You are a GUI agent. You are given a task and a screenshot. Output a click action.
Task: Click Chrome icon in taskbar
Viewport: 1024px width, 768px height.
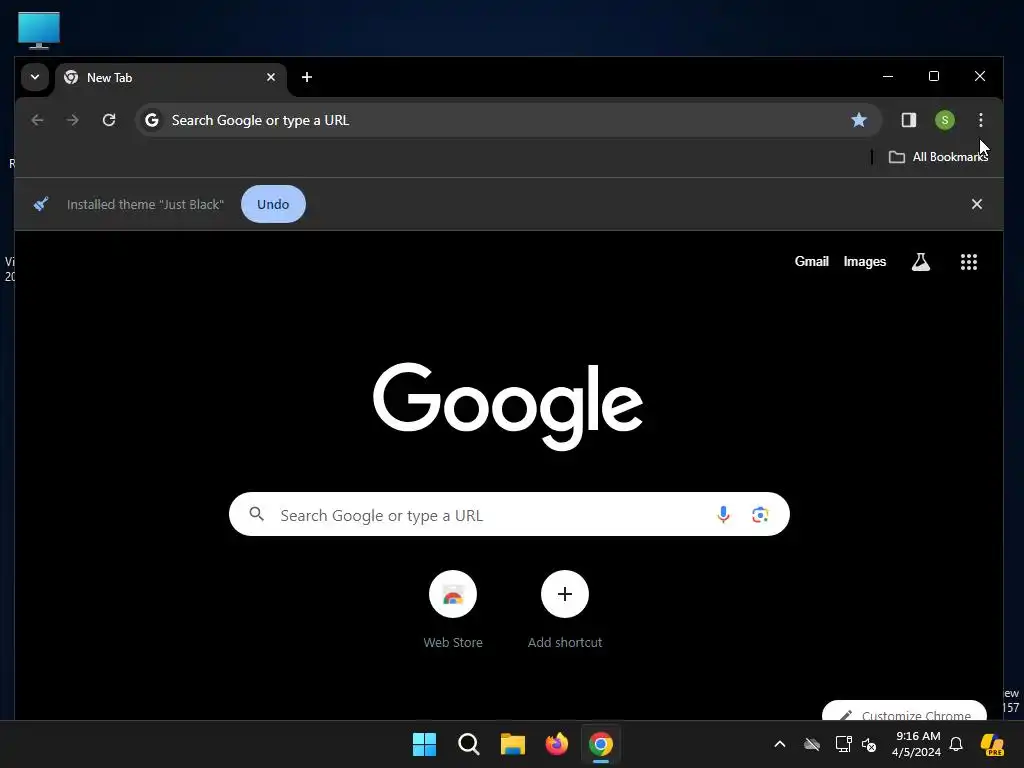[601, 744]
